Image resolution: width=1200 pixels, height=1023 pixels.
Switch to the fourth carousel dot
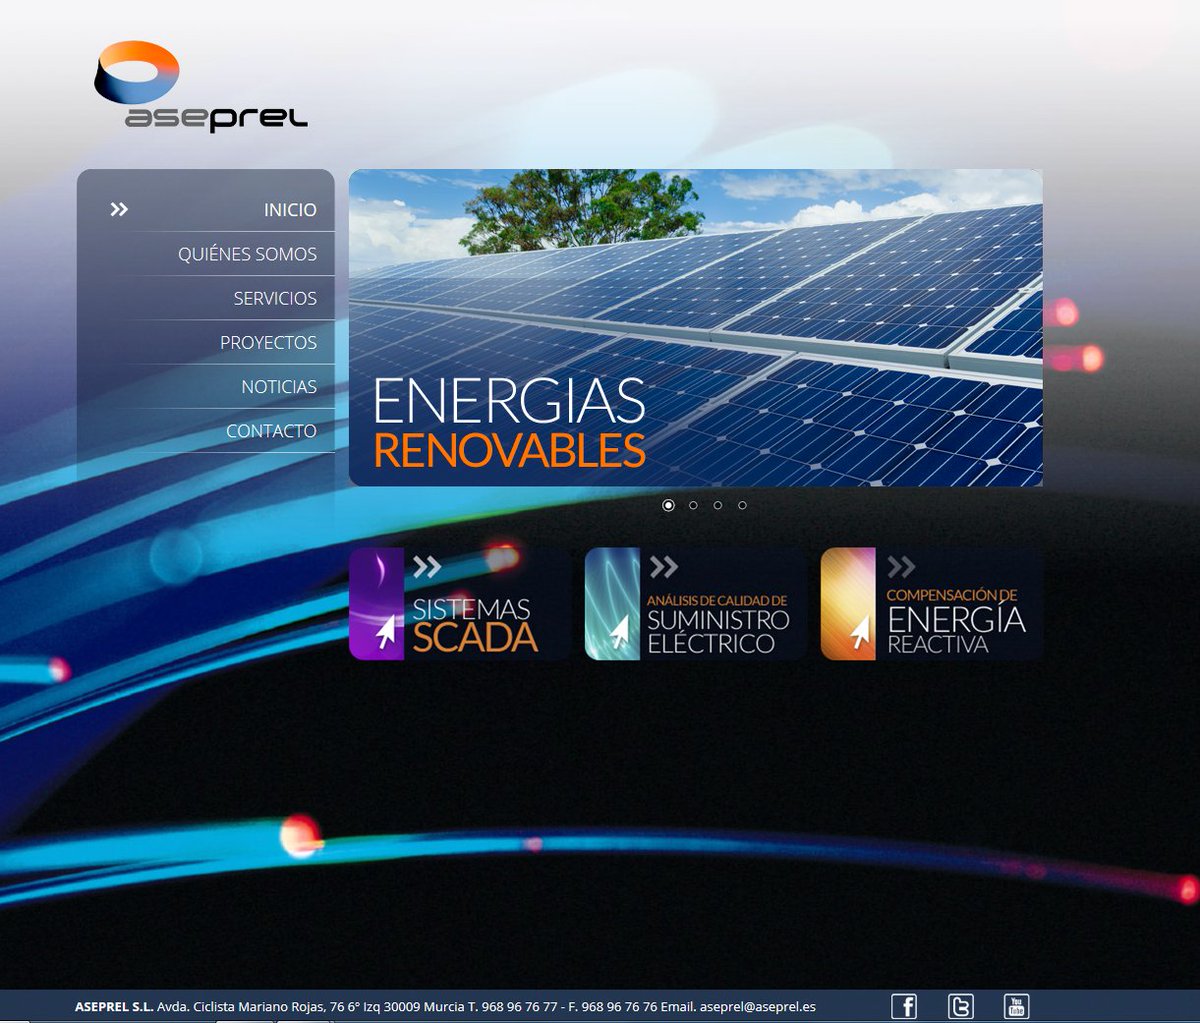pos(741,505)
